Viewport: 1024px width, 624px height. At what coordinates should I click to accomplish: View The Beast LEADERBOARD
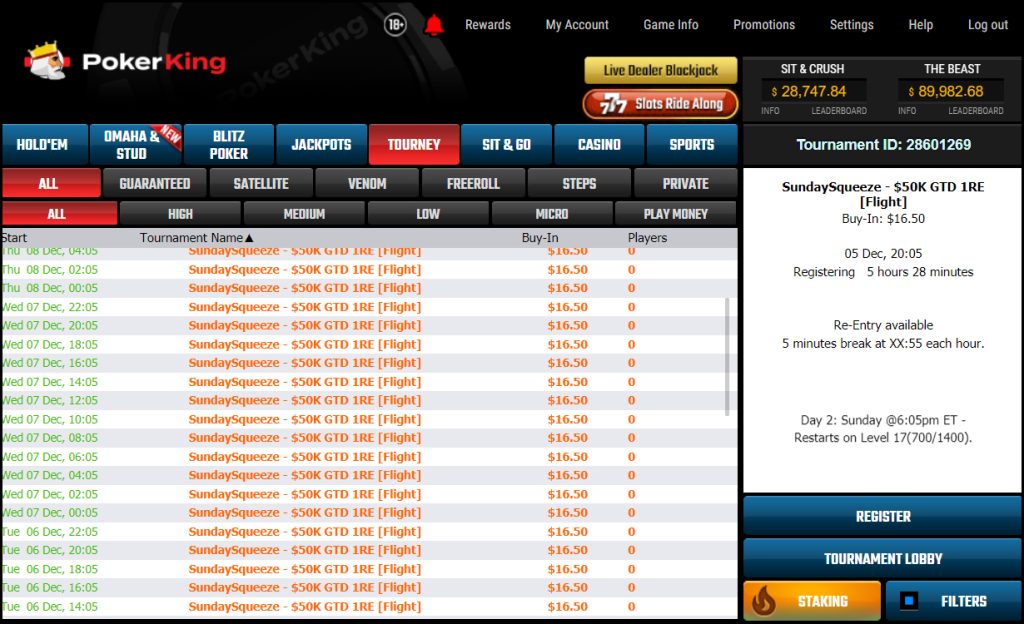click(976, 111)
